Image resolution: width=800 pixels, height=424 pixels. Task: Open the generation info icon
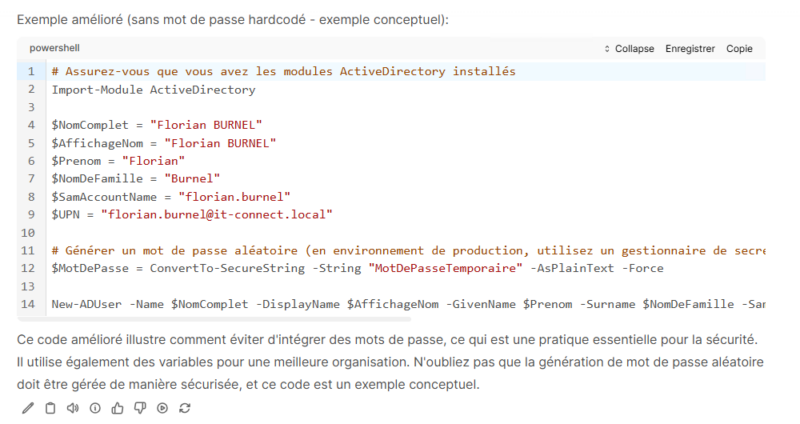(x=95, y=408)
